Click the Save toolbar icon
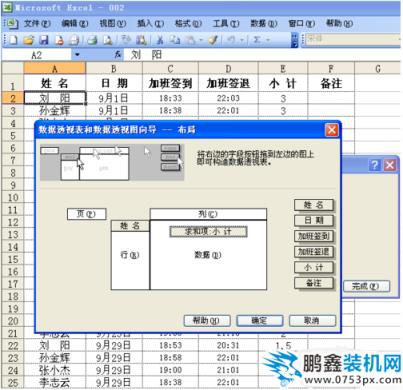This screenshot has width=403, height=390. click(44, 40)
